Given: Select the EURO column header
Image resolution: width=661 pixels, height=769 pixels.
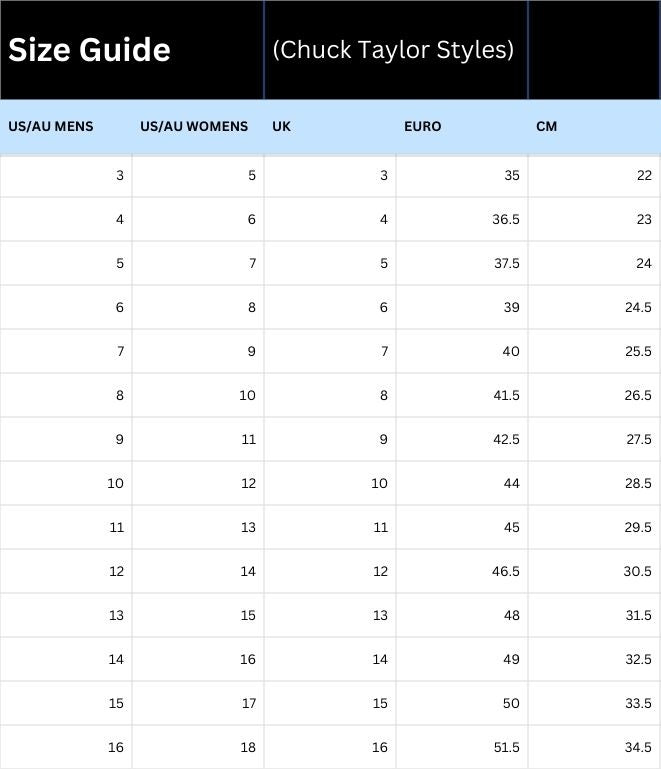Looking at the screenshot, I should 423,127.
